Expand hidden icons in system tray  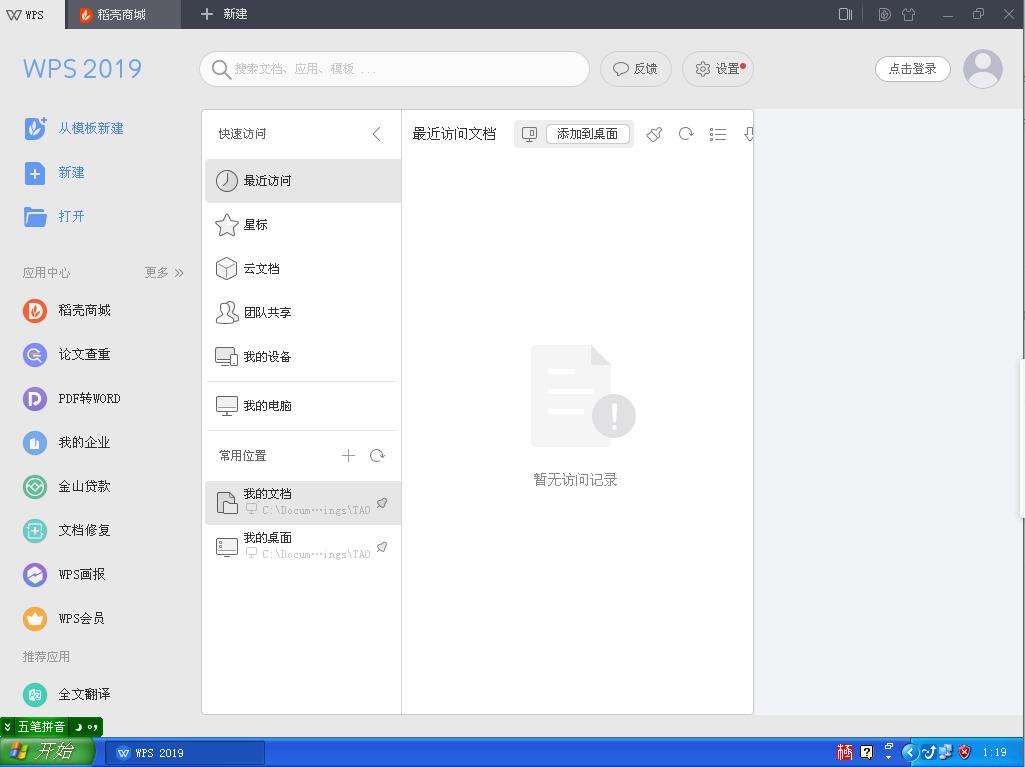pyautogui.click(x=910, y=751)
